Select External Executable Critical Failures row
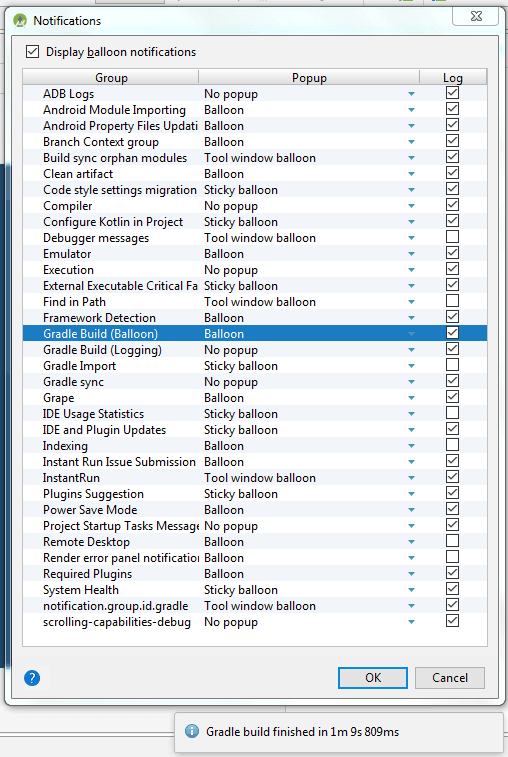The height and width of the screenshot is (757, 508). (255, 286)
